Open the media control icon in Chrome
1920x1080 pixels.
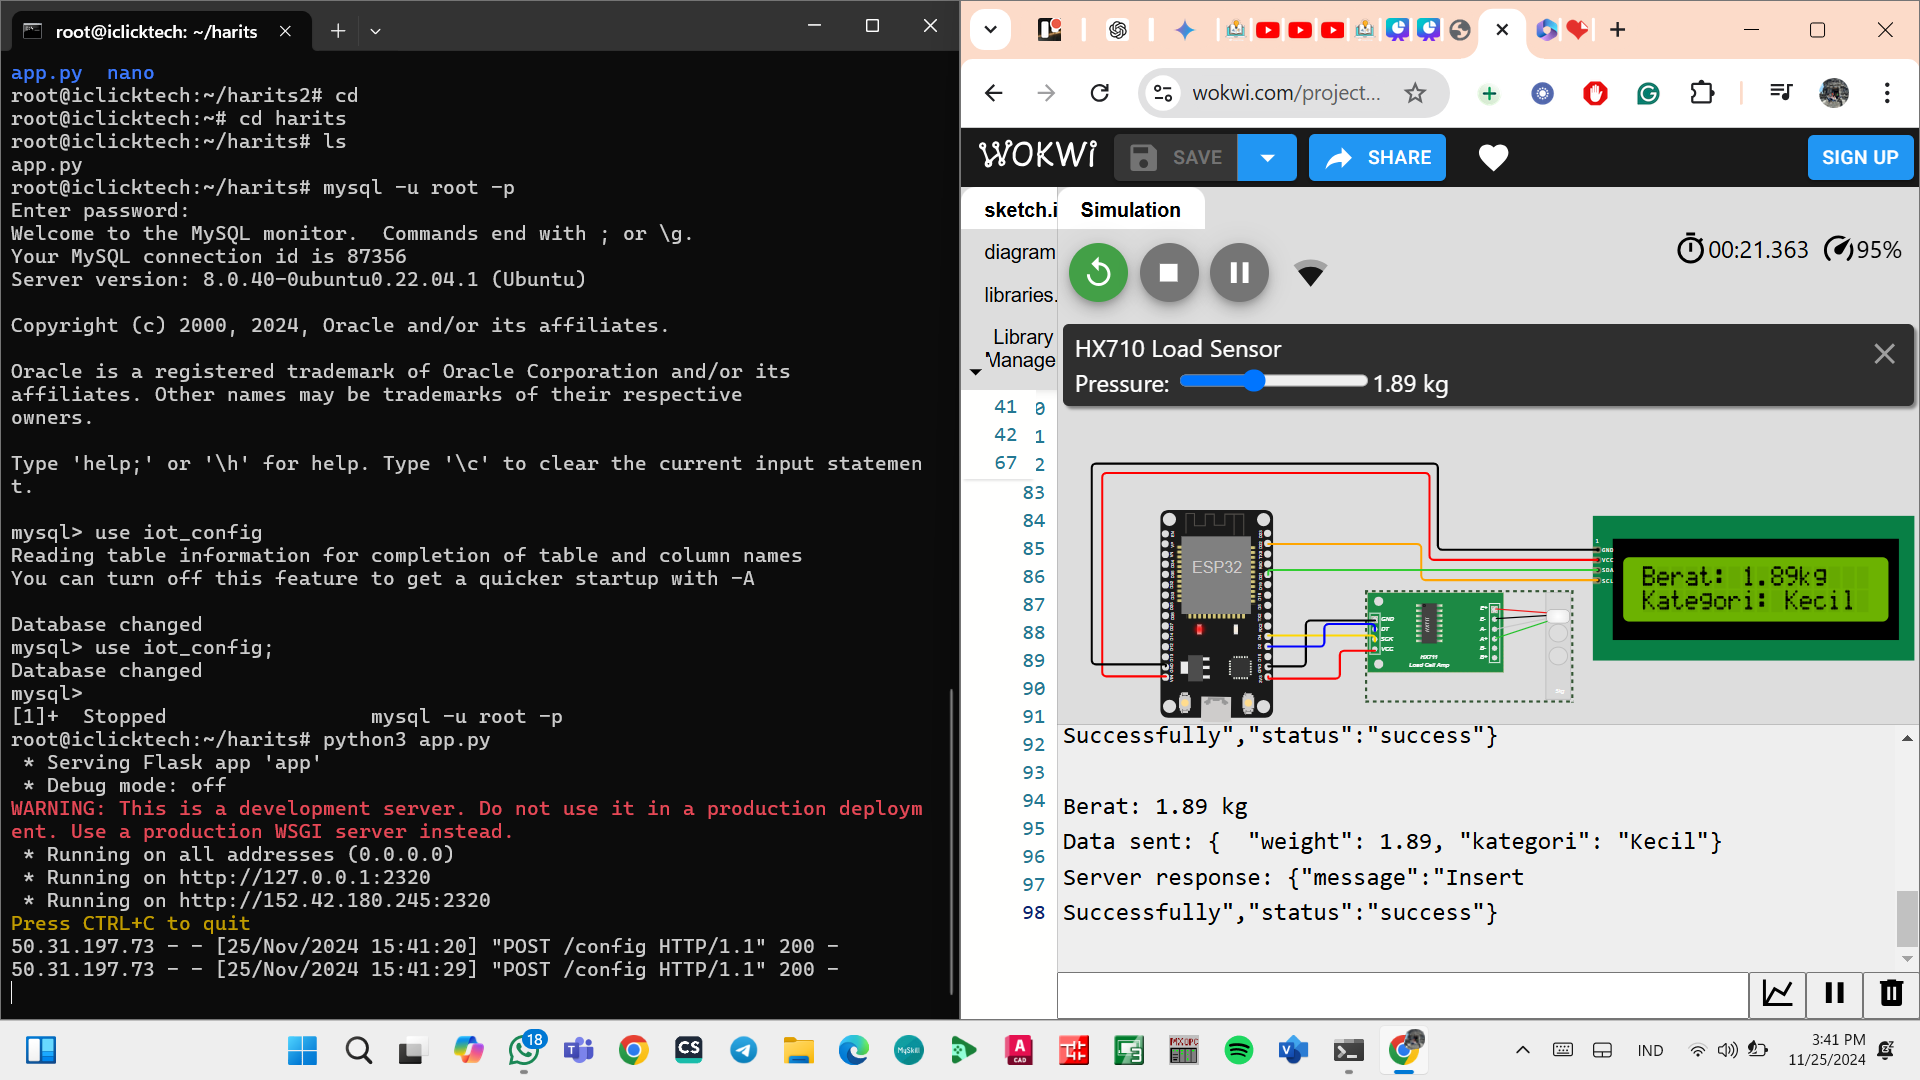click(1781, 93)
